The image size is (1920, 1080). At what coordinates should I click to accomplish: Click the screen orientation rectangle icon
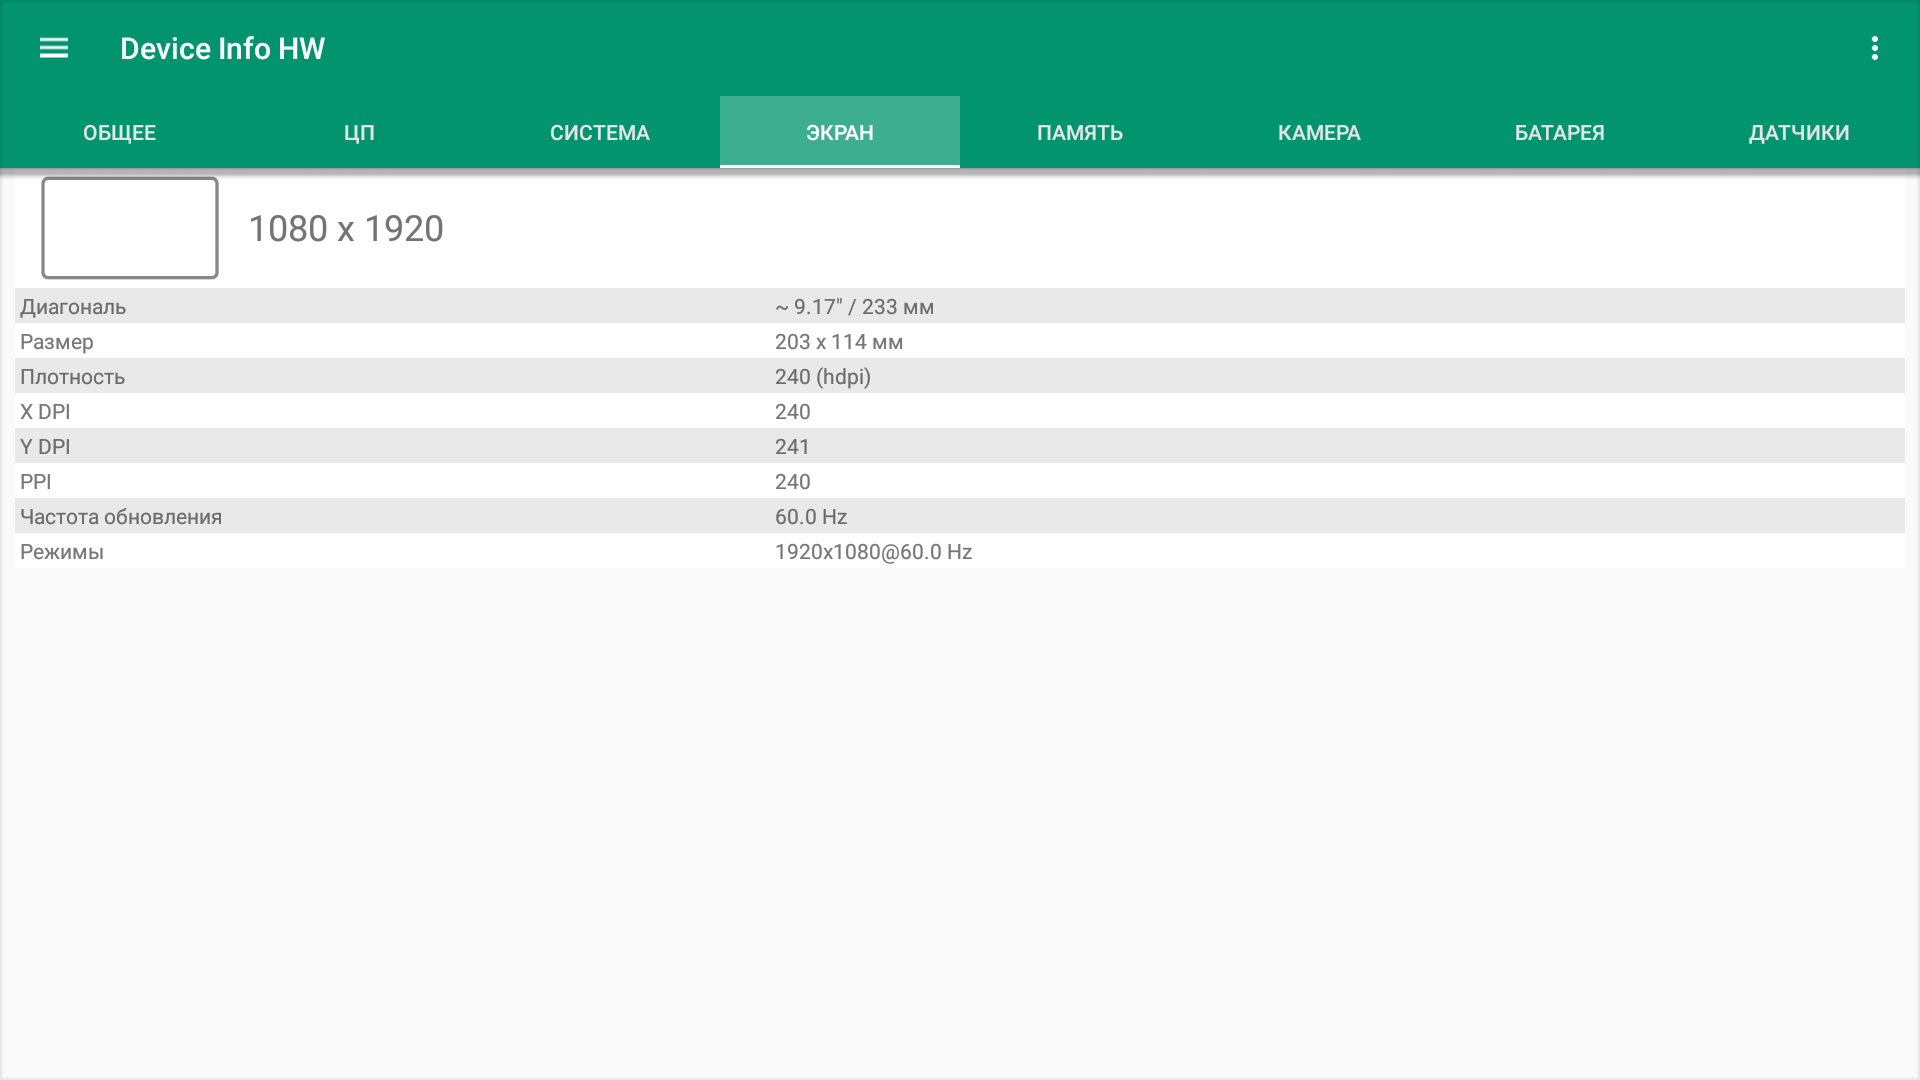(x=130, y=228)
